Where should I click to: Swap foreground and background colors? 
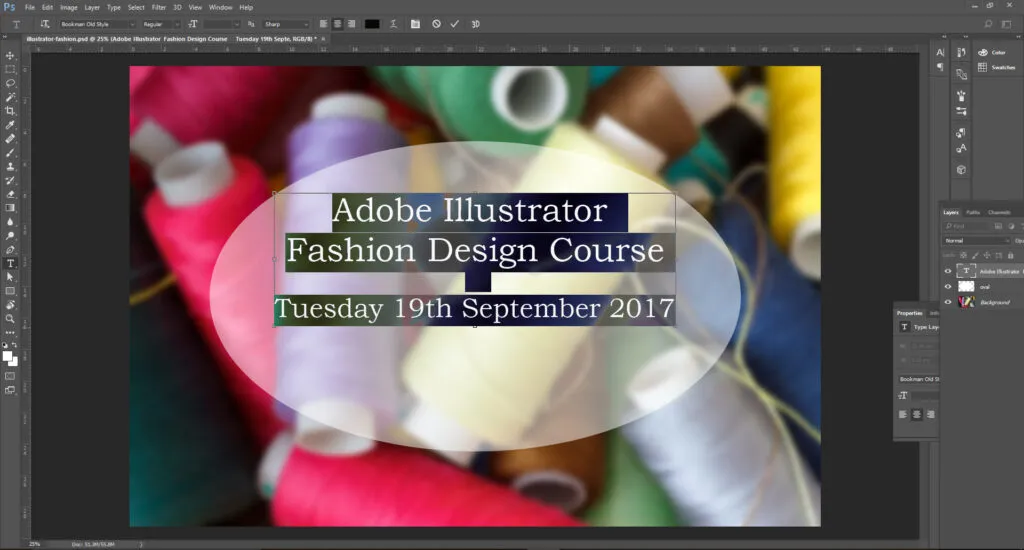[x=14, y=345]
